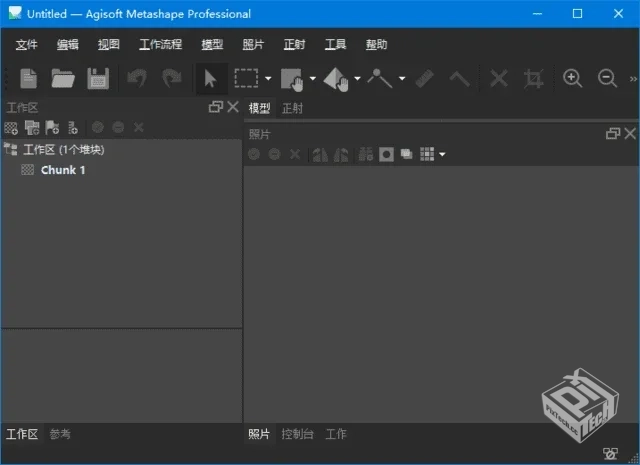Click the New document icon
This screenshot has height=465, width=640.
point(29,78)
